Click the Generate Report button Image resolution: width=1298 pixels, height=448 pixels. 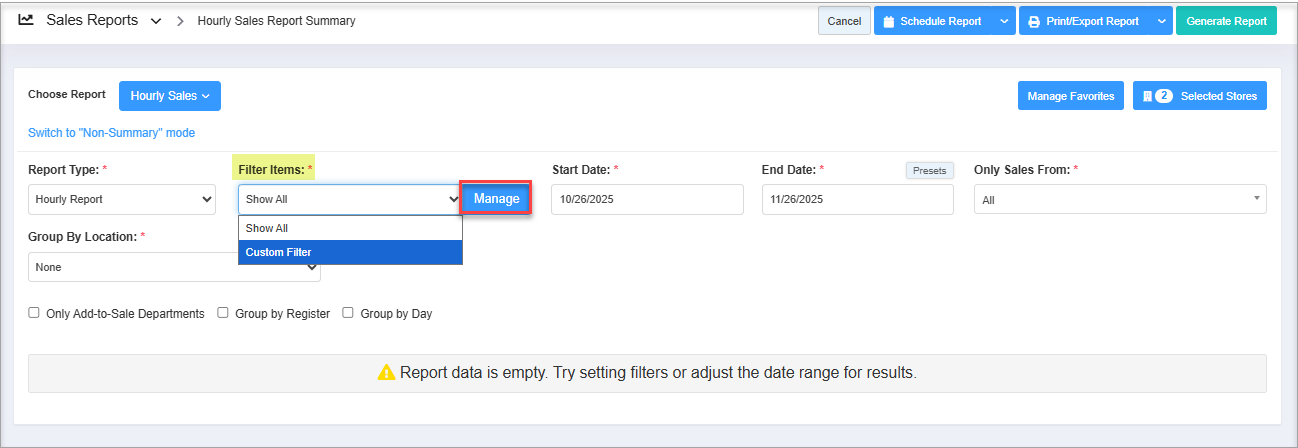(1225, 21)
